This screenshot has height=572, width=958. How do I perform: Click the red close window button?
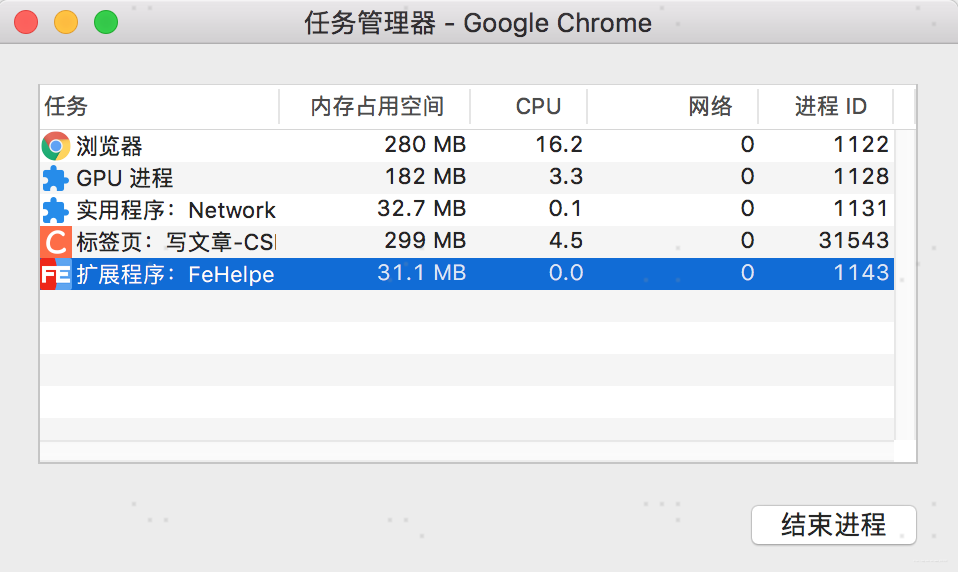pyautogui.click(x=26, y=22)
